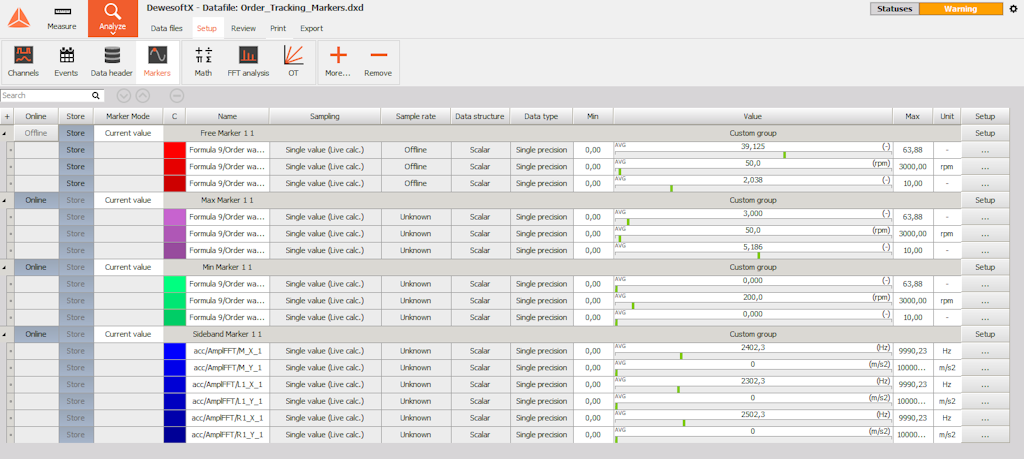Open Marker Mode dropdown for Sideband Marker
The image size is (1024, 459).
tap(128, 334)
